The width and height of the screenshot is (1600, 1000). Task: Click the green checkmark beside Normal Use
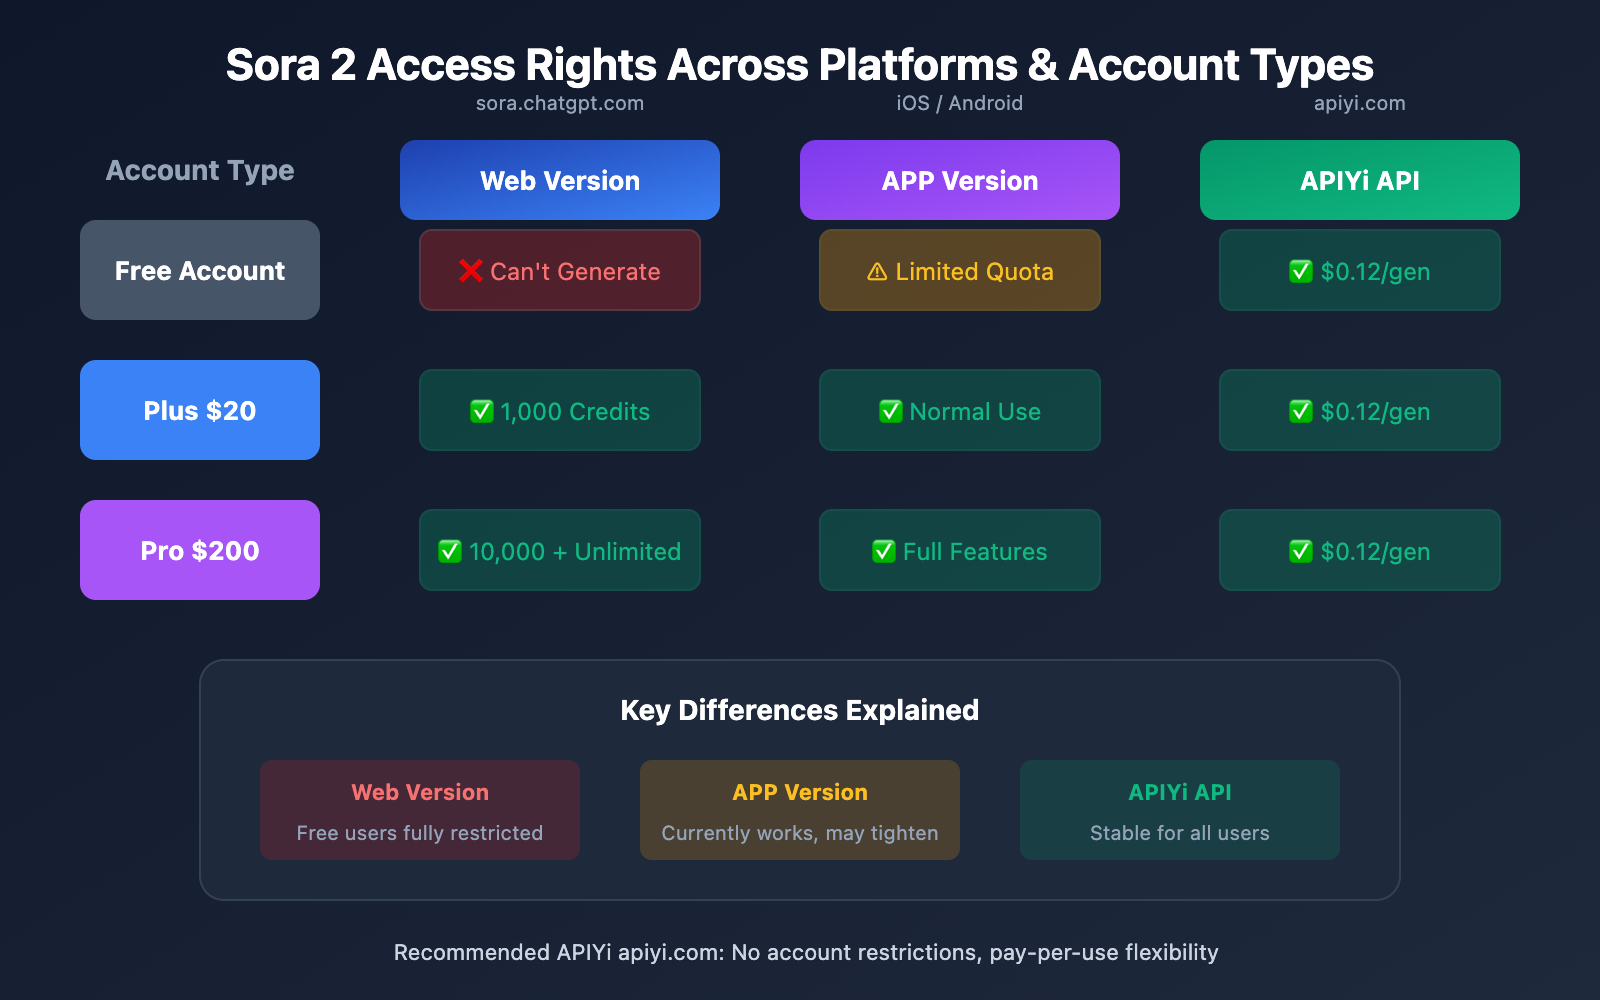(891, 411)
